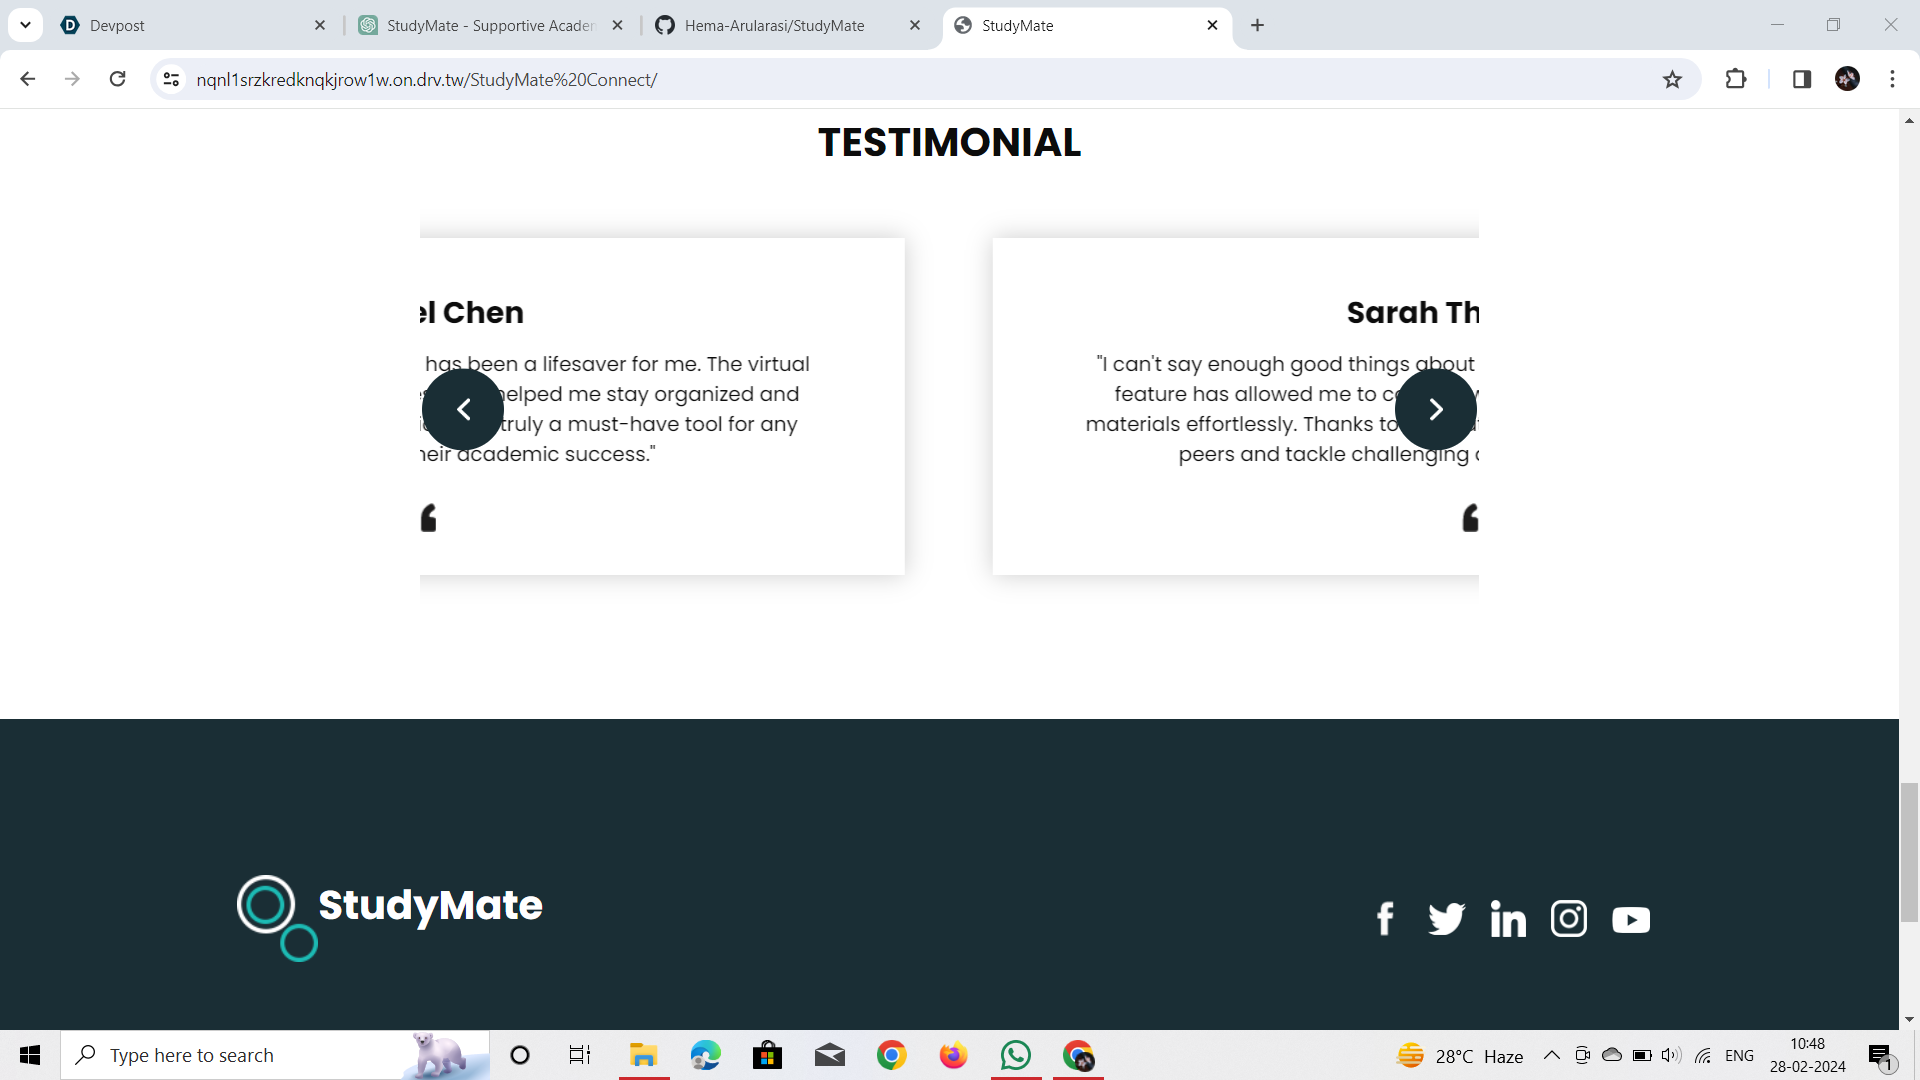Open WhatsApp from the Windows taskbar

point(1015,1055)
